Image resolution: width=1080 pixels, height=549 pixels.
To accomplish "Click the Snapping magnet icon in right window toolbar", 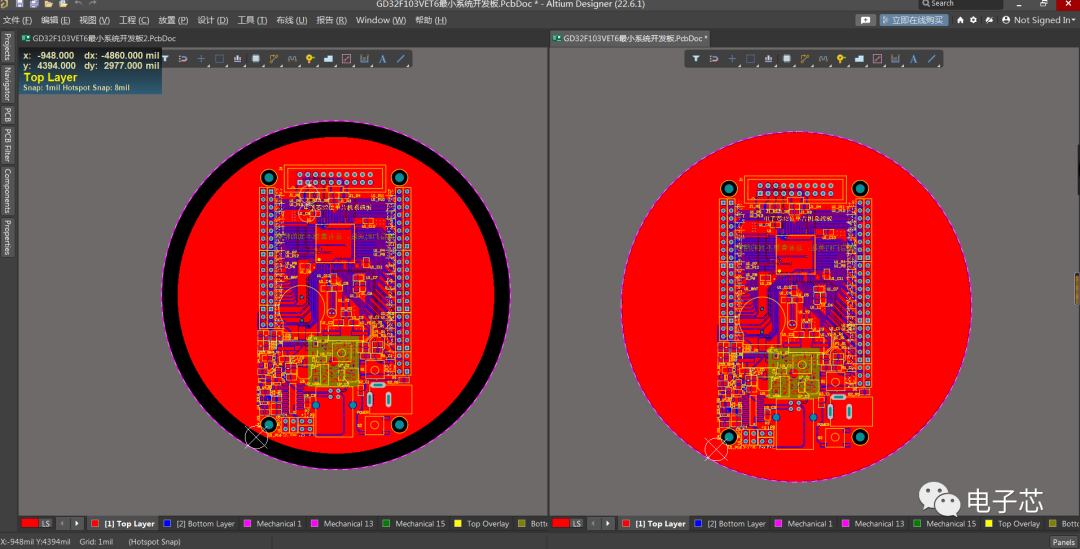I will (x=714, y=59).
